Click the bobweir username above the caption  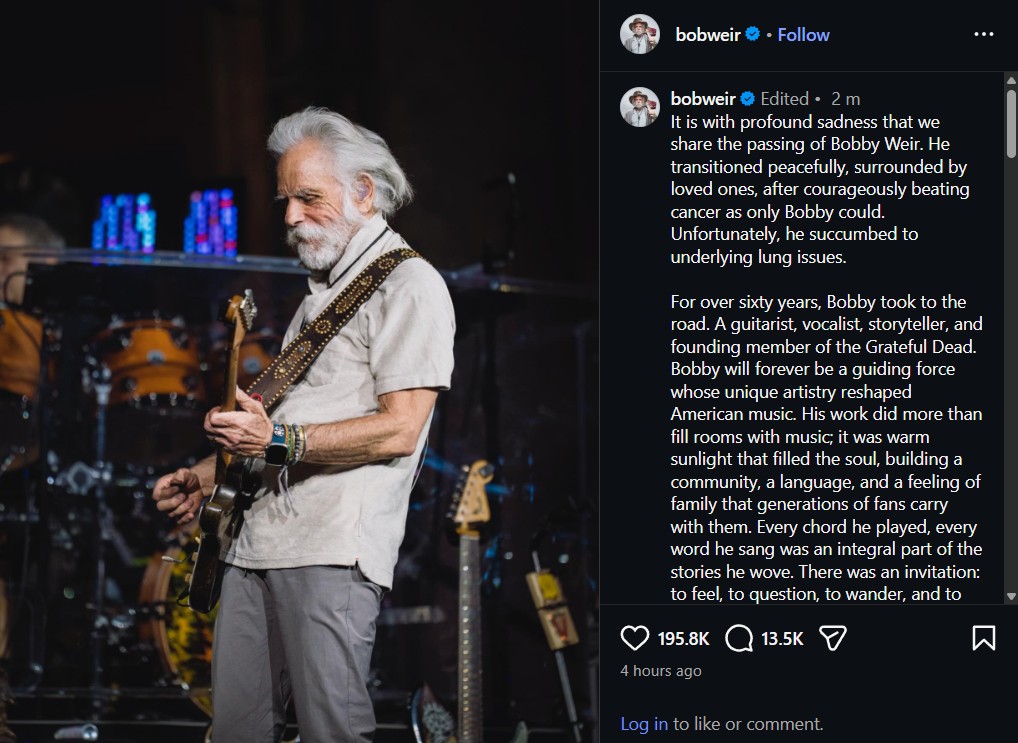704,98
